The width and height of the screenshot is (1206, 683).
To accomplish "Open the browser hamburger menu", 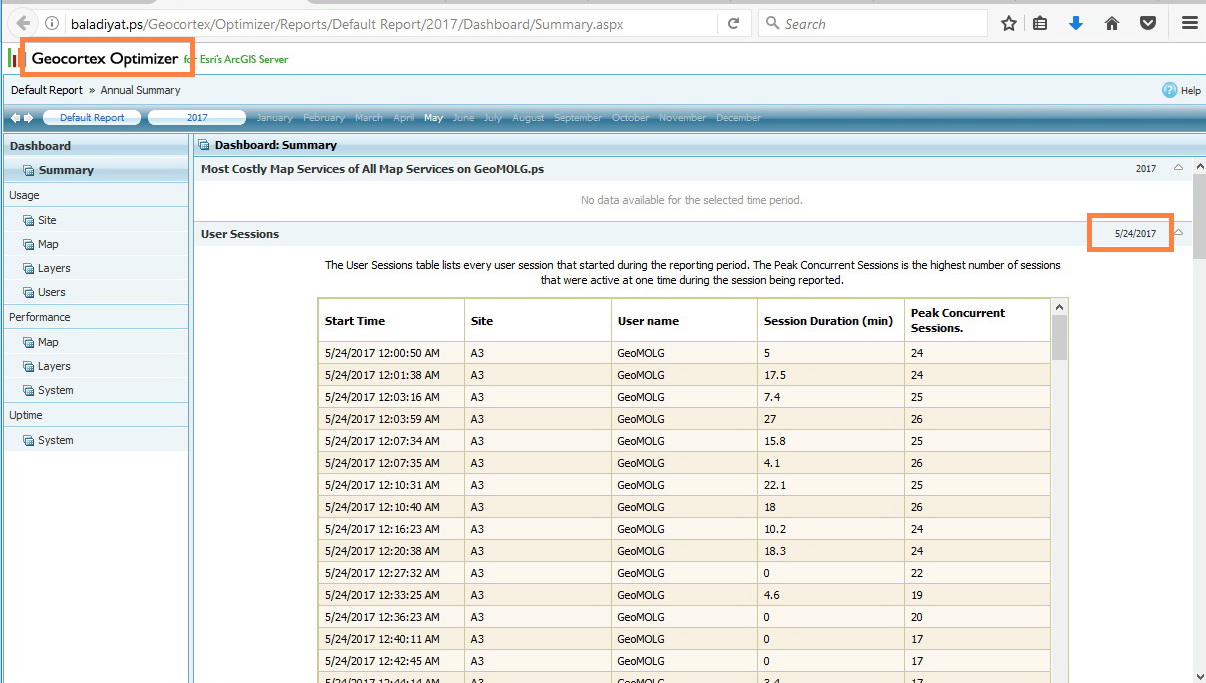I will [1189, 23].
